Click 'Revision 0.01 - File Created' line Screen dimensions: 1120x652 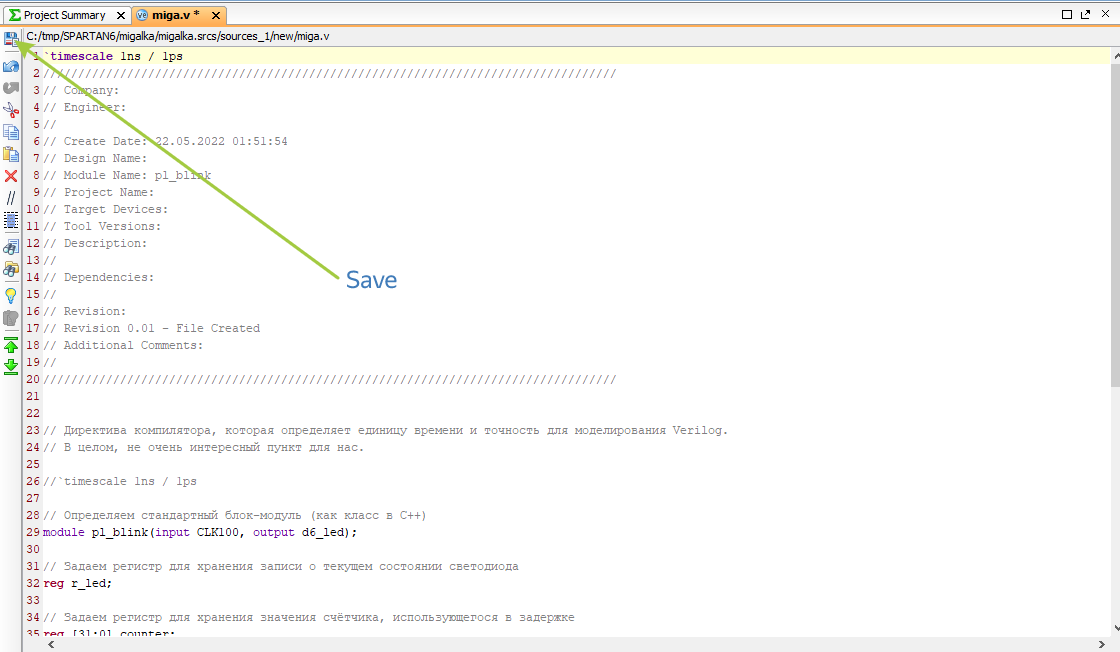151,328
